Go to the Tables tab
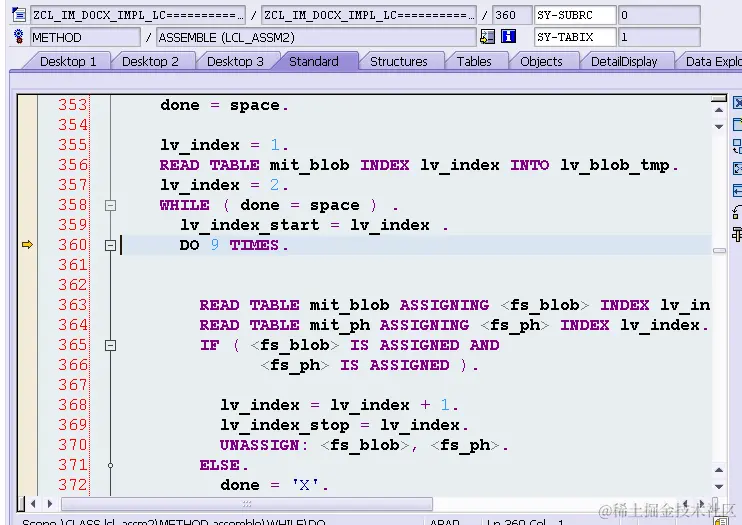Image resolution: width=742 pixels, height=525 pixels. pyautogui.click(x=474, y=62)
